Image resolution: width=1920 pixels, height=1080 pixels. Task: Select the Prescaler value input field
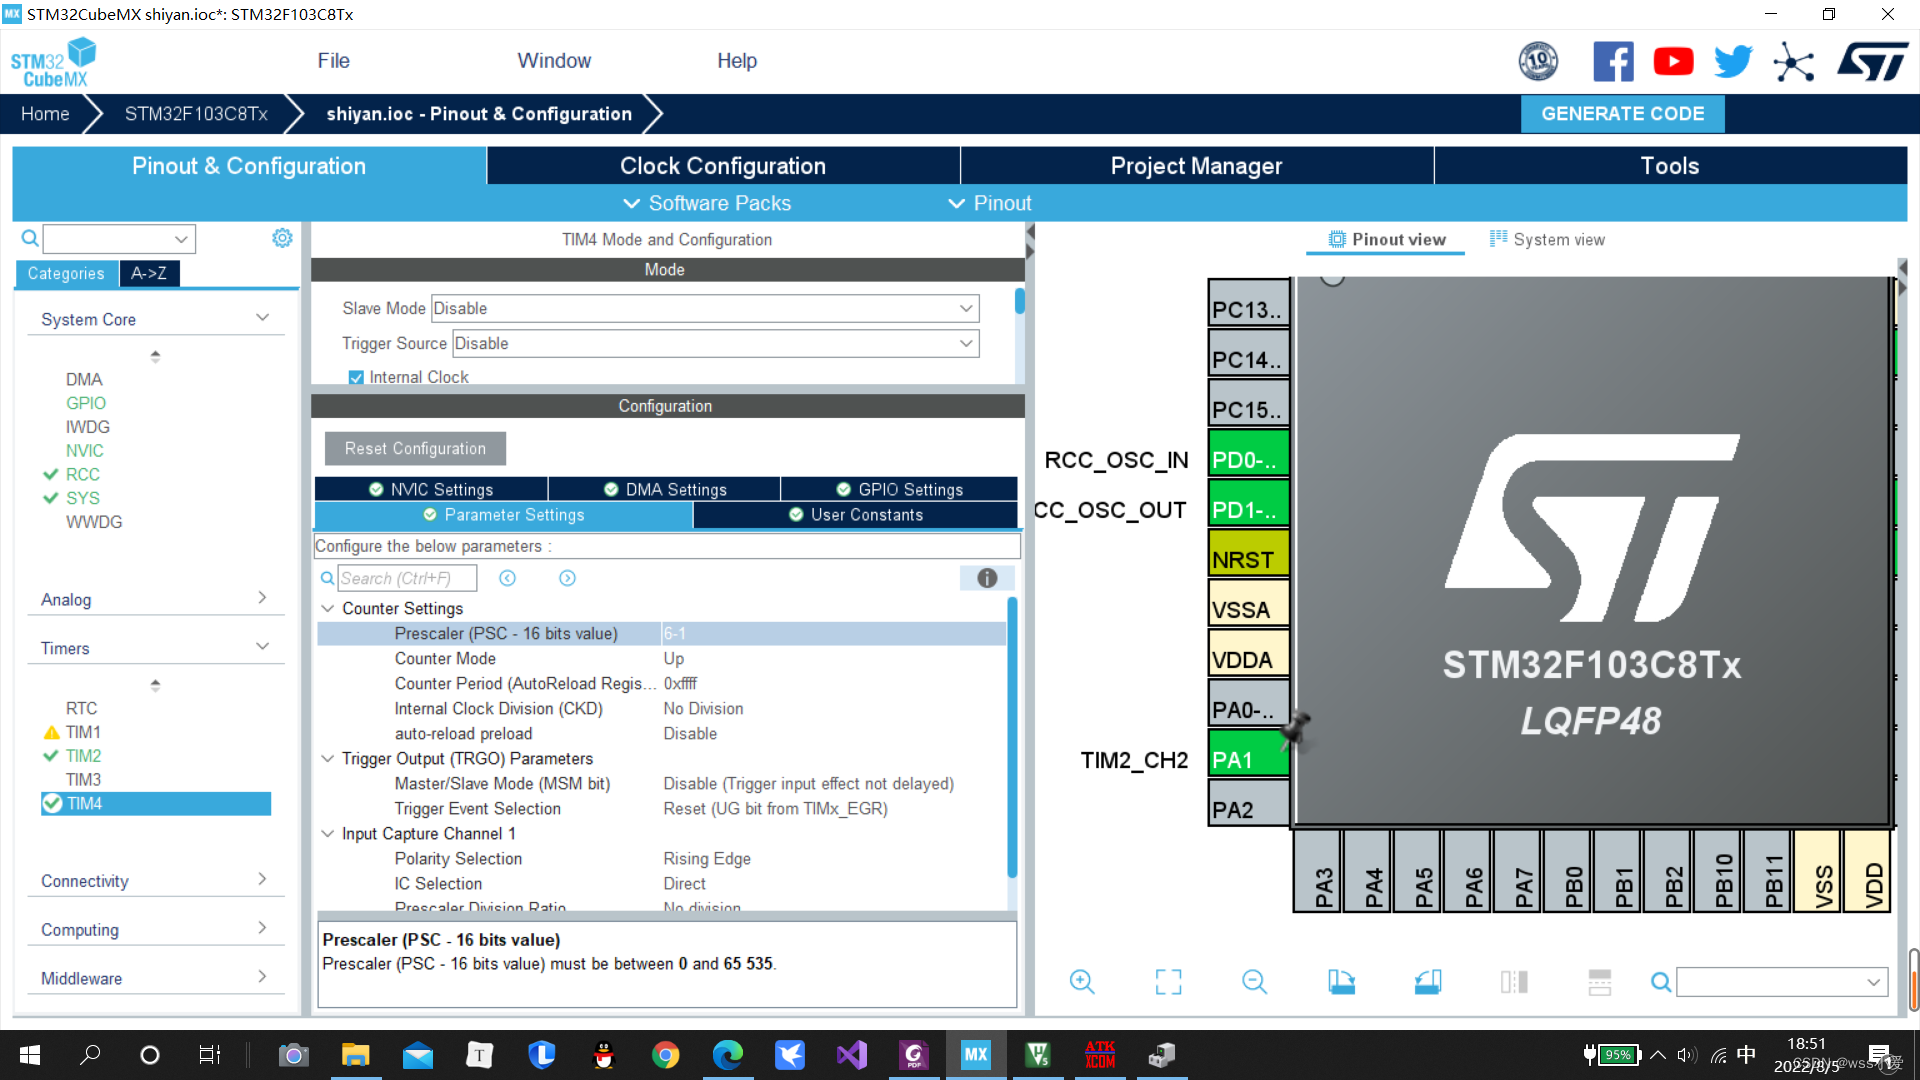(831, 633)
